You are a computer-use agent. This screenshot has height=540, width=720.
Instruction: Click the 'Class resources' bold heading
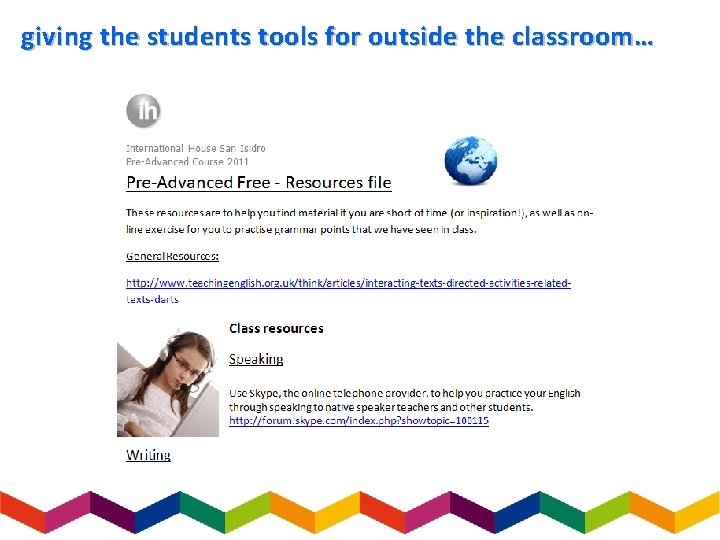click(276, 329)
